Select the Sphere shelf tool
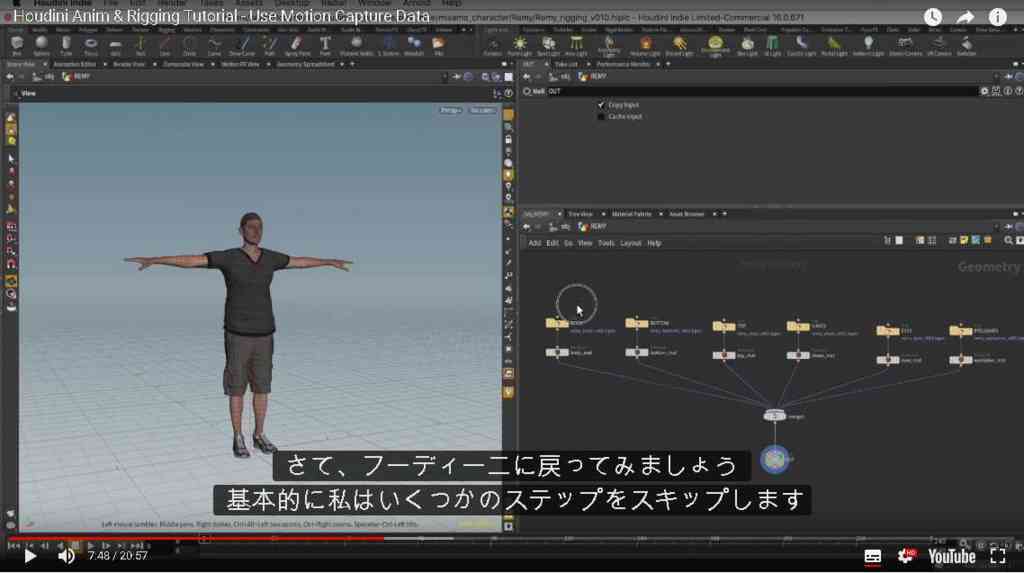 click(x=41, y=46)
